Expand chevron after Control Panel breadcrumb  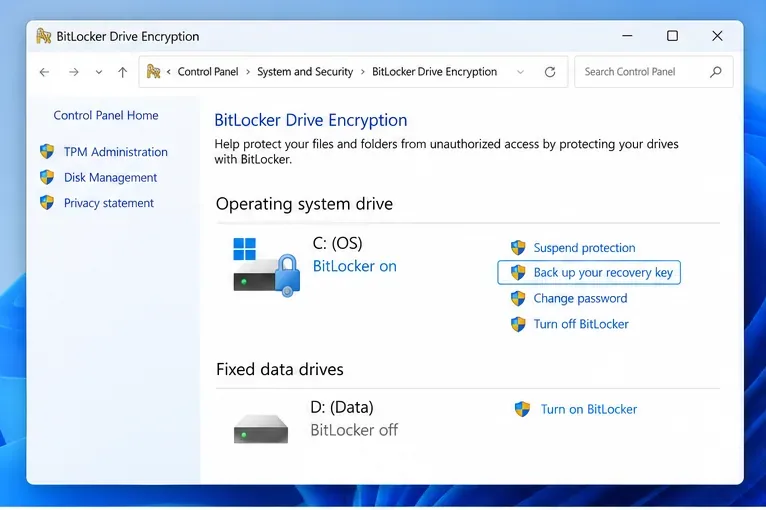click(x=248, y=72)
